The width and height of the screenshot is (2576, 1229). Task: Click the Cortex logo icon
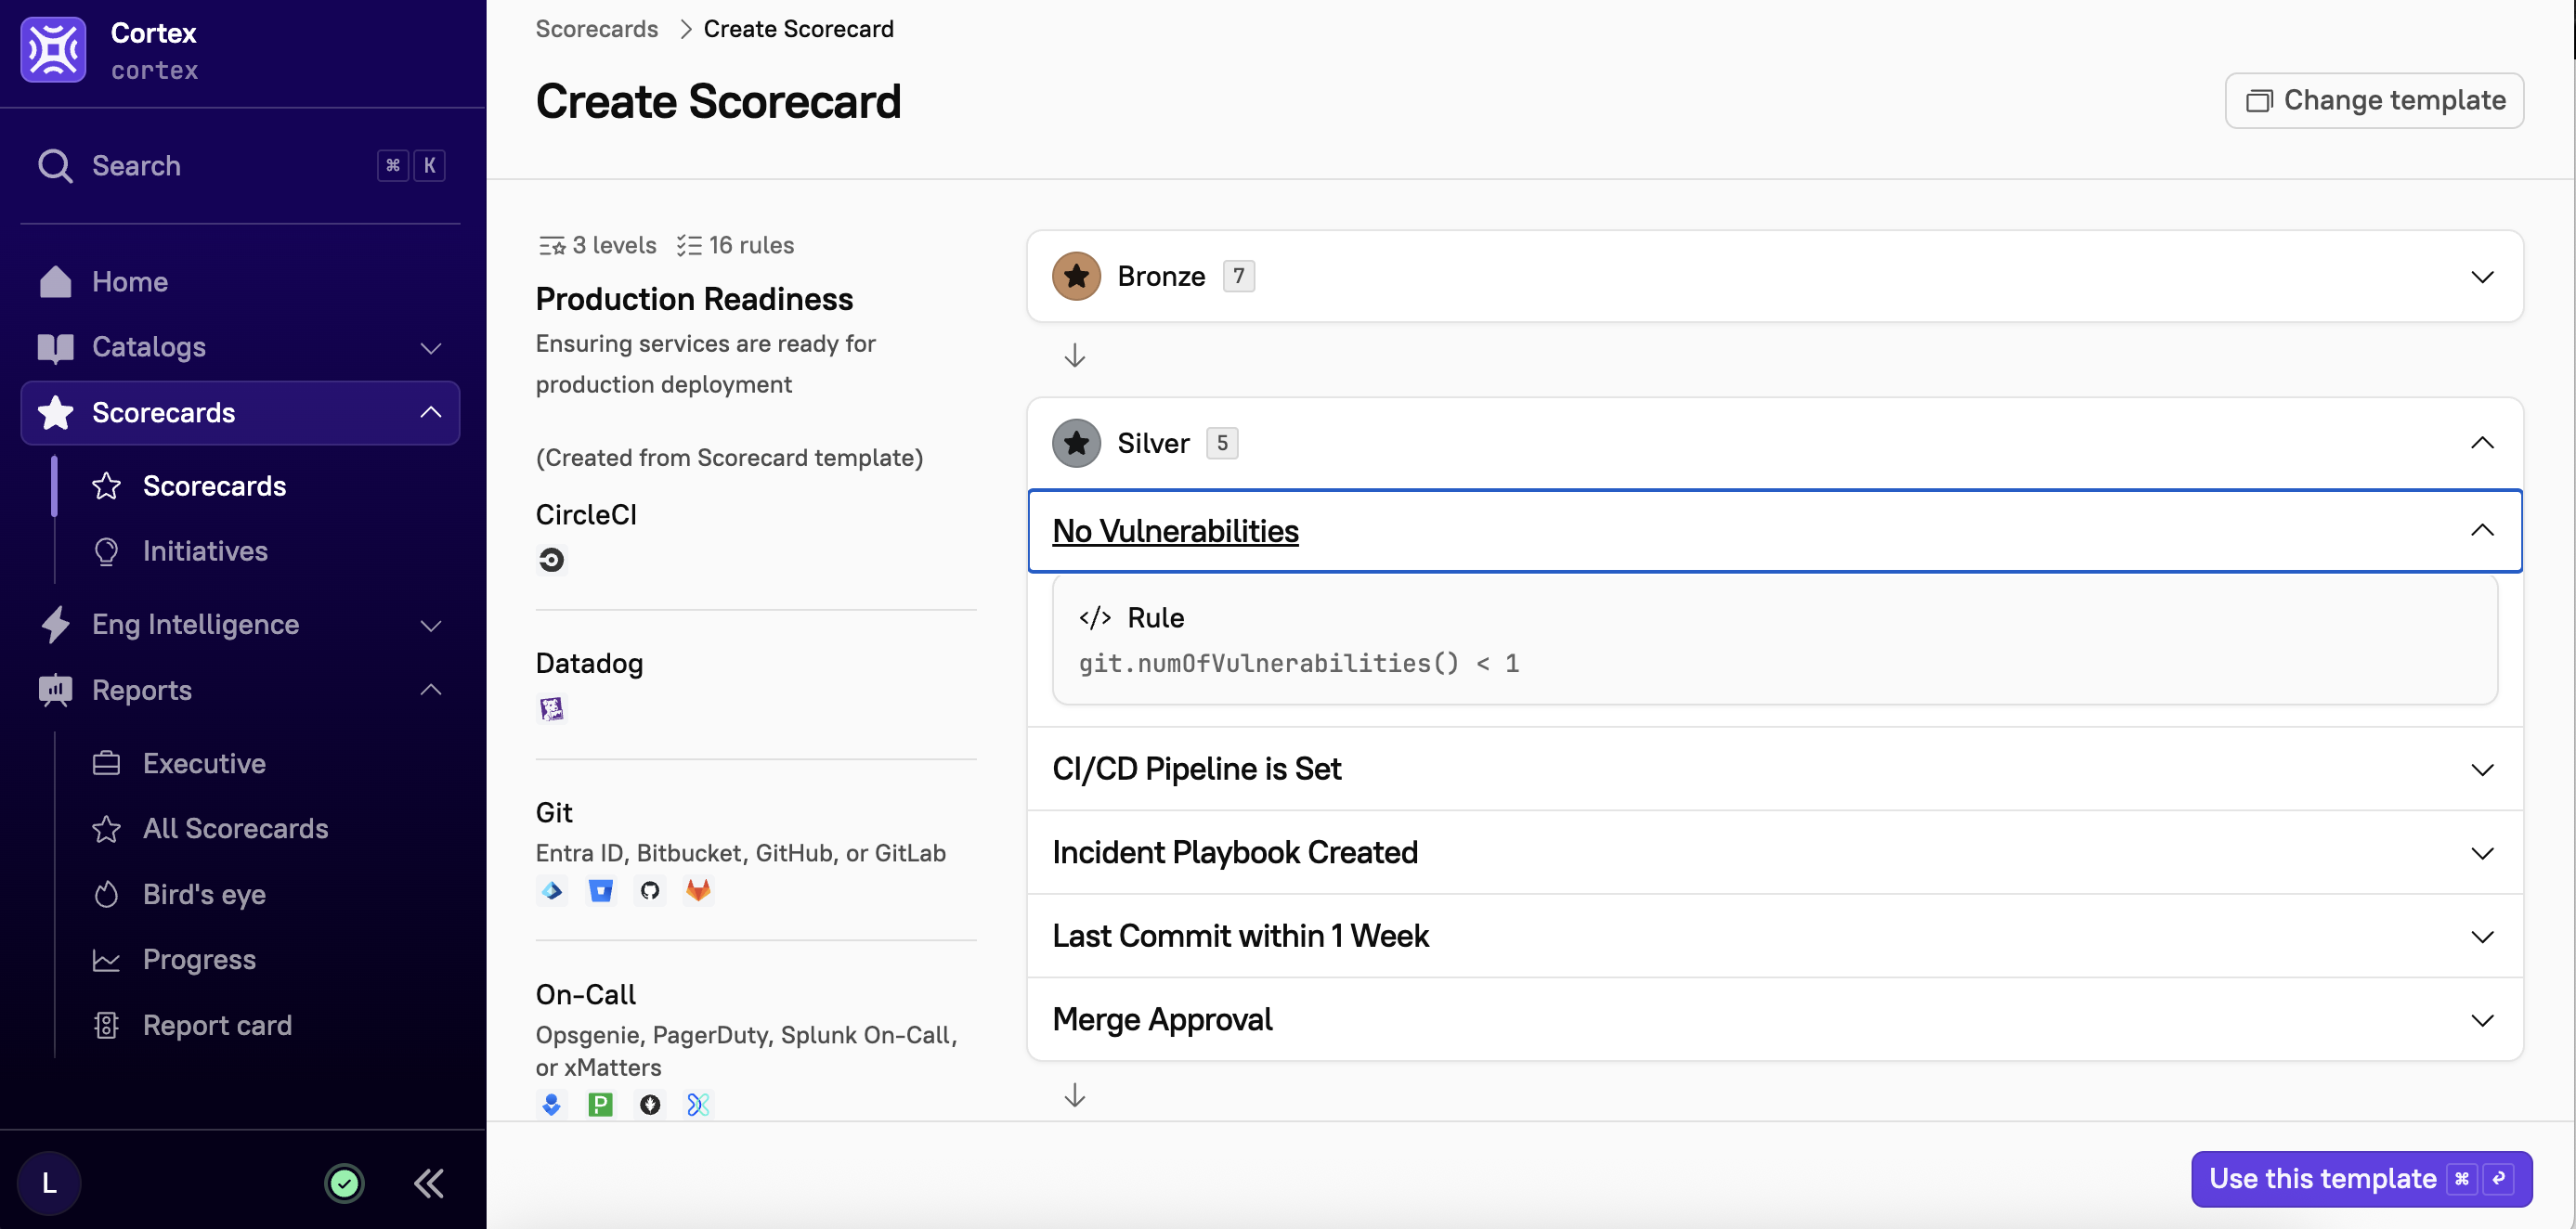click(x=53, y=50)
